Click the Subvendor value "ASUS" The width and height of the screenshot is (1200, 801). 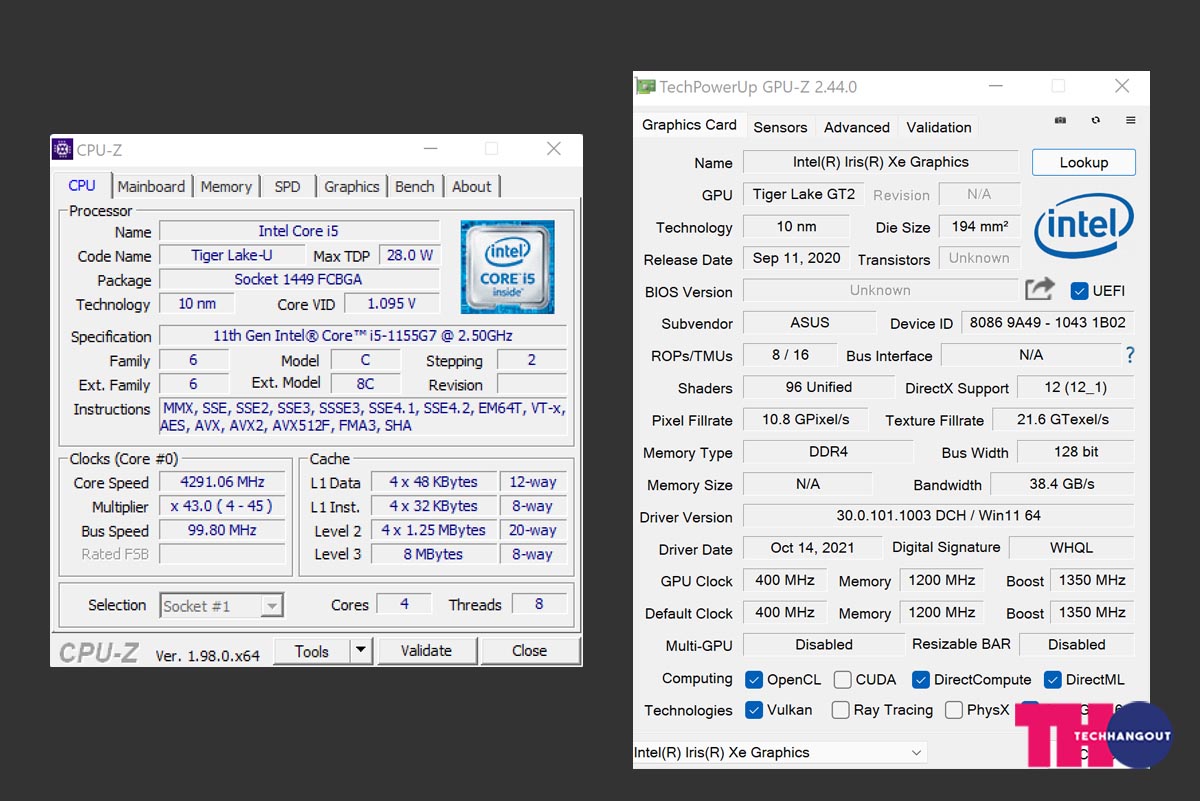coord(810,322)
